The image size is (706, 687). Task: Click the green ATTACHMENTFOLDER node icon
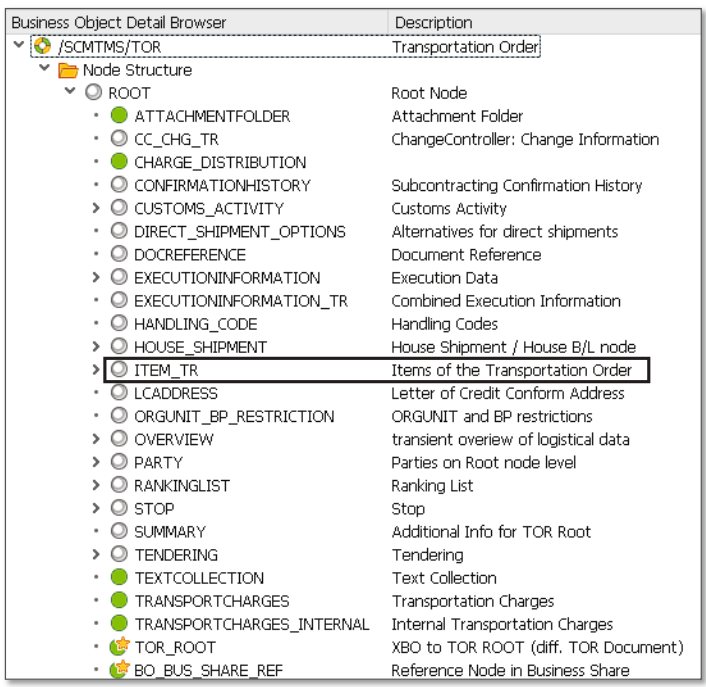[x=120, y=116]
